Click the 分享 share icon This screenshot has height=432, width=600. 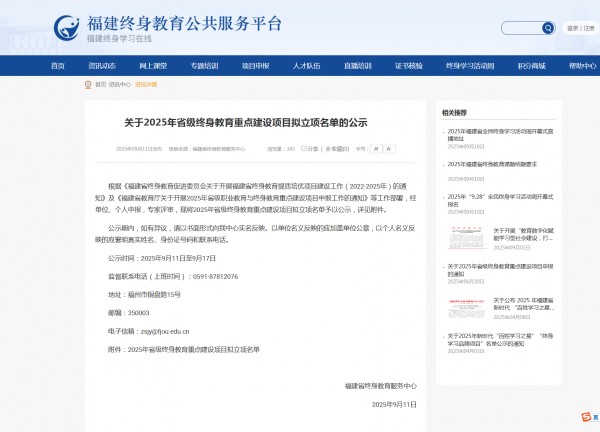(x=309, y=148)
